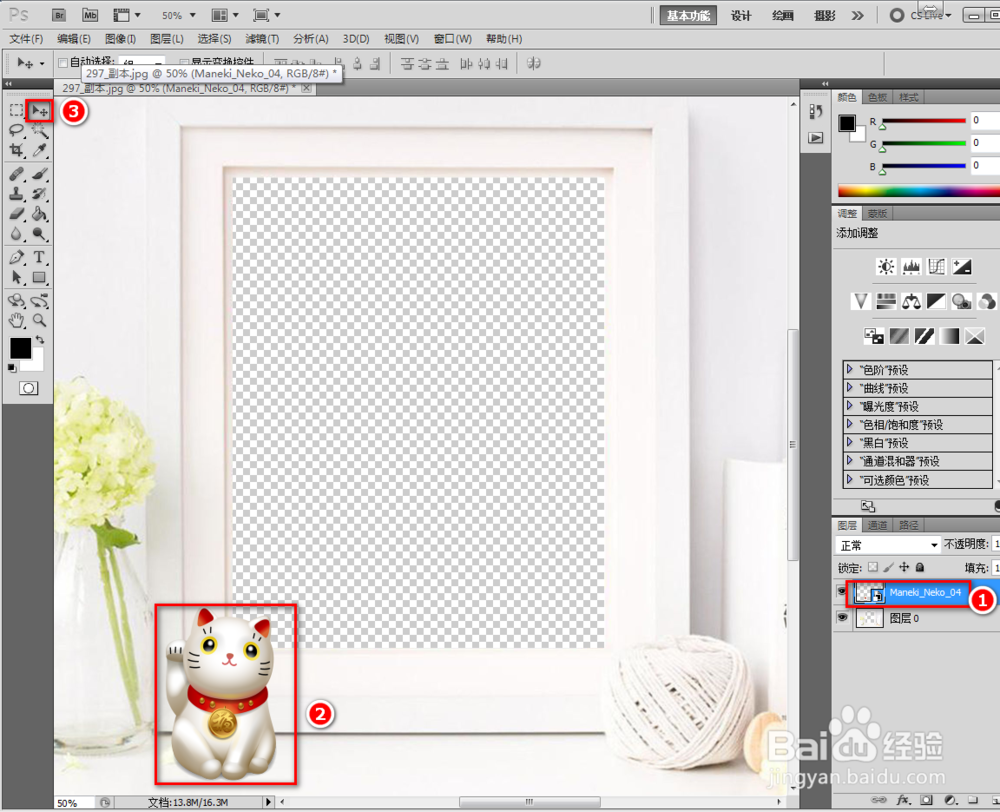Select the Spot Healing Brush tool
Screen dimensions: 1000x812
pyautogui.click(x=17, y=173)
